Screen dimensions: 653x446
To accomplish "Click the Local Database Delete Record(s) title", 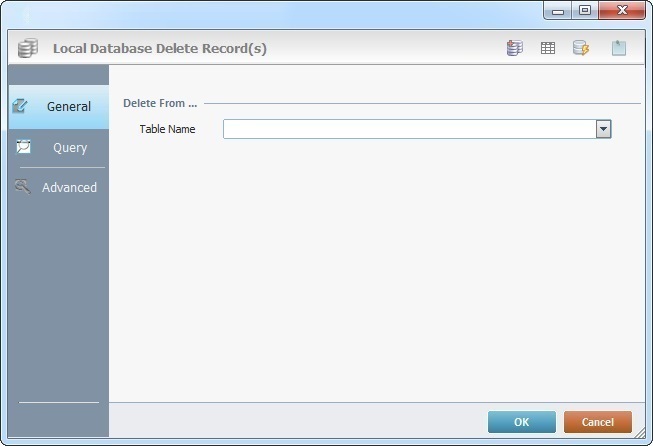I will [x=159, y=48].
